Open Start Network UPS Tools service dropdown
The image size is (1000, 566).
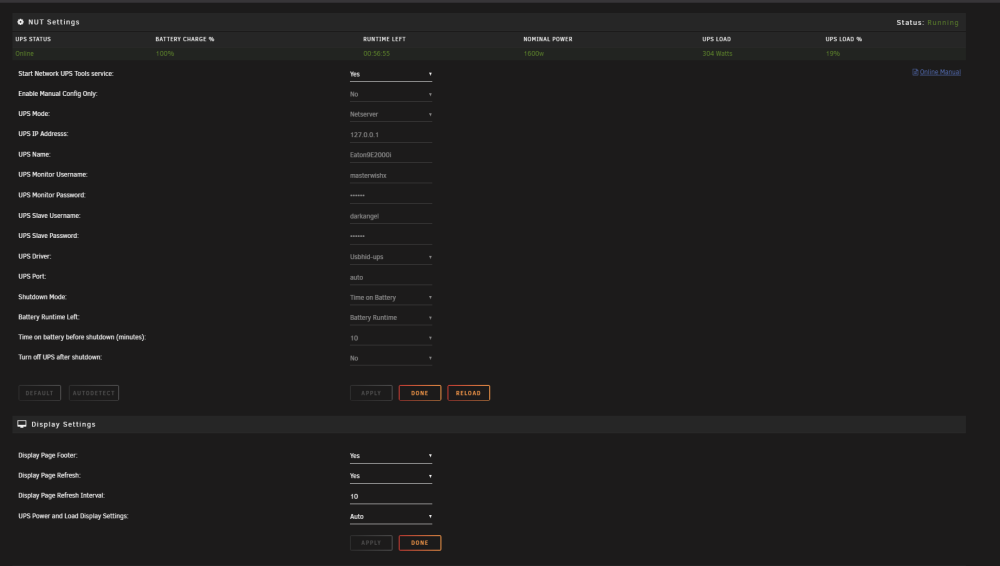390,74
